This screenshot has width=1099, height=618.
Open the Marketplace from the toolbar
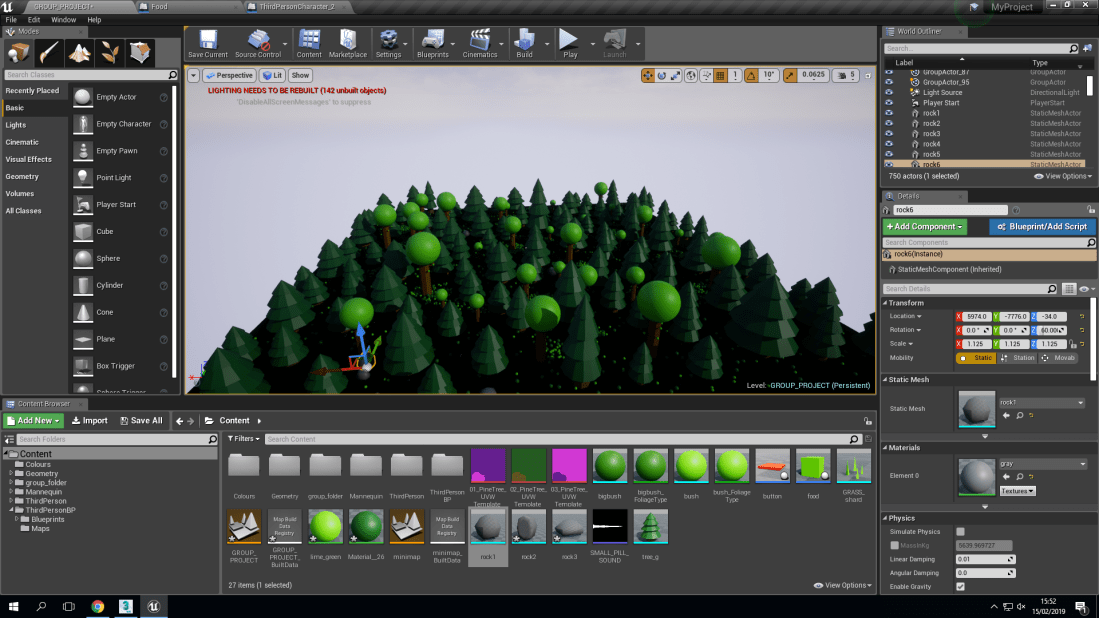click(x=348, y=43)
